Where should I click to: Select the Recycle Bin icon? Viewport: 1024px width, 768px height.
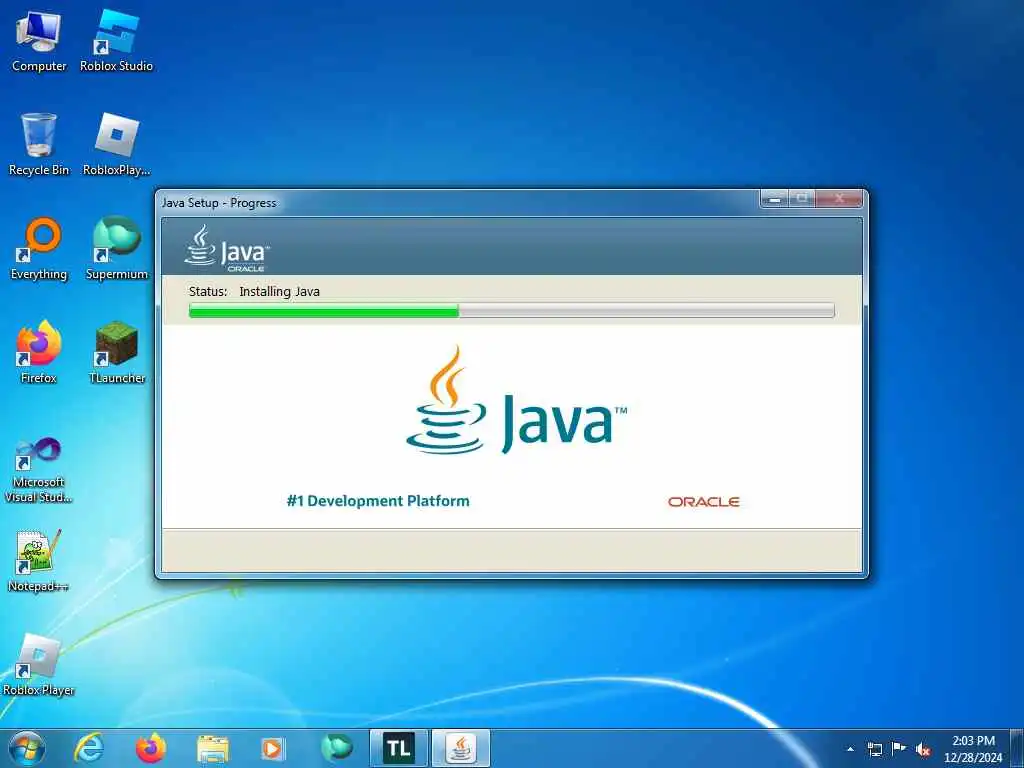tap(39, 144)
